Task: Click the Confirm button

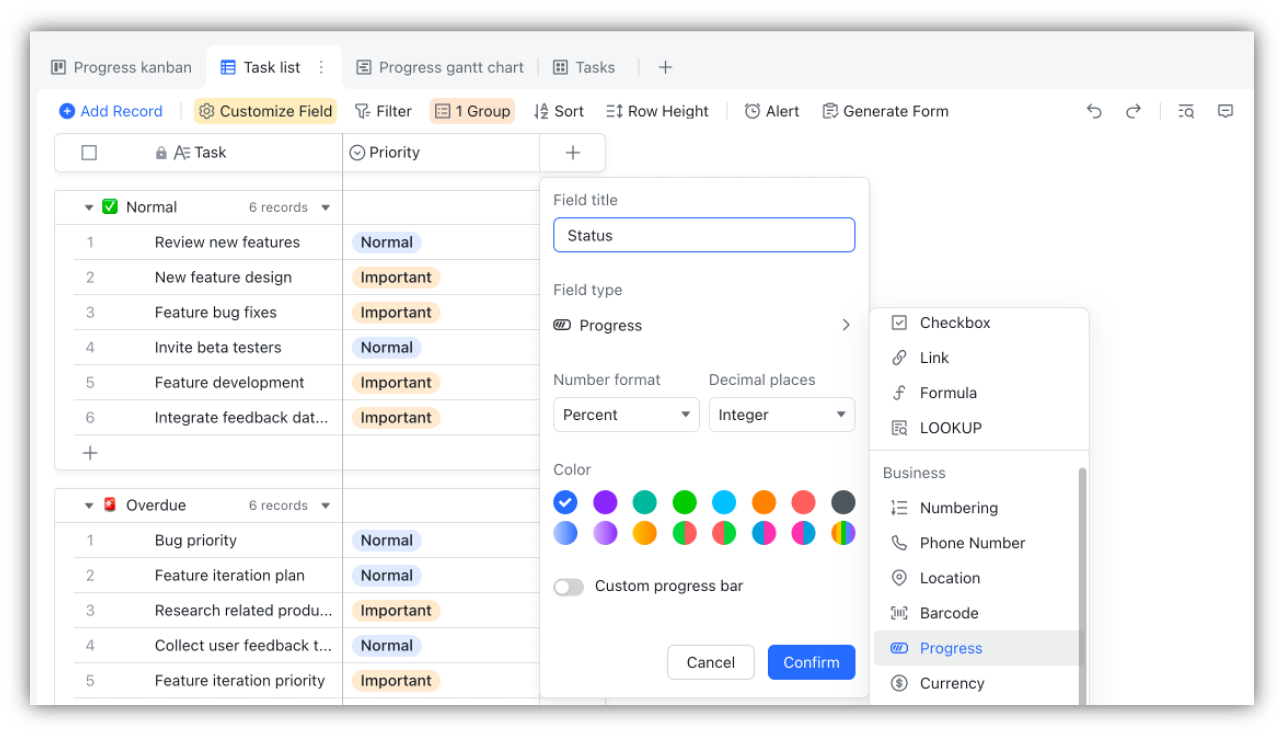Action: pyautogui.click(x=811, y=662)
